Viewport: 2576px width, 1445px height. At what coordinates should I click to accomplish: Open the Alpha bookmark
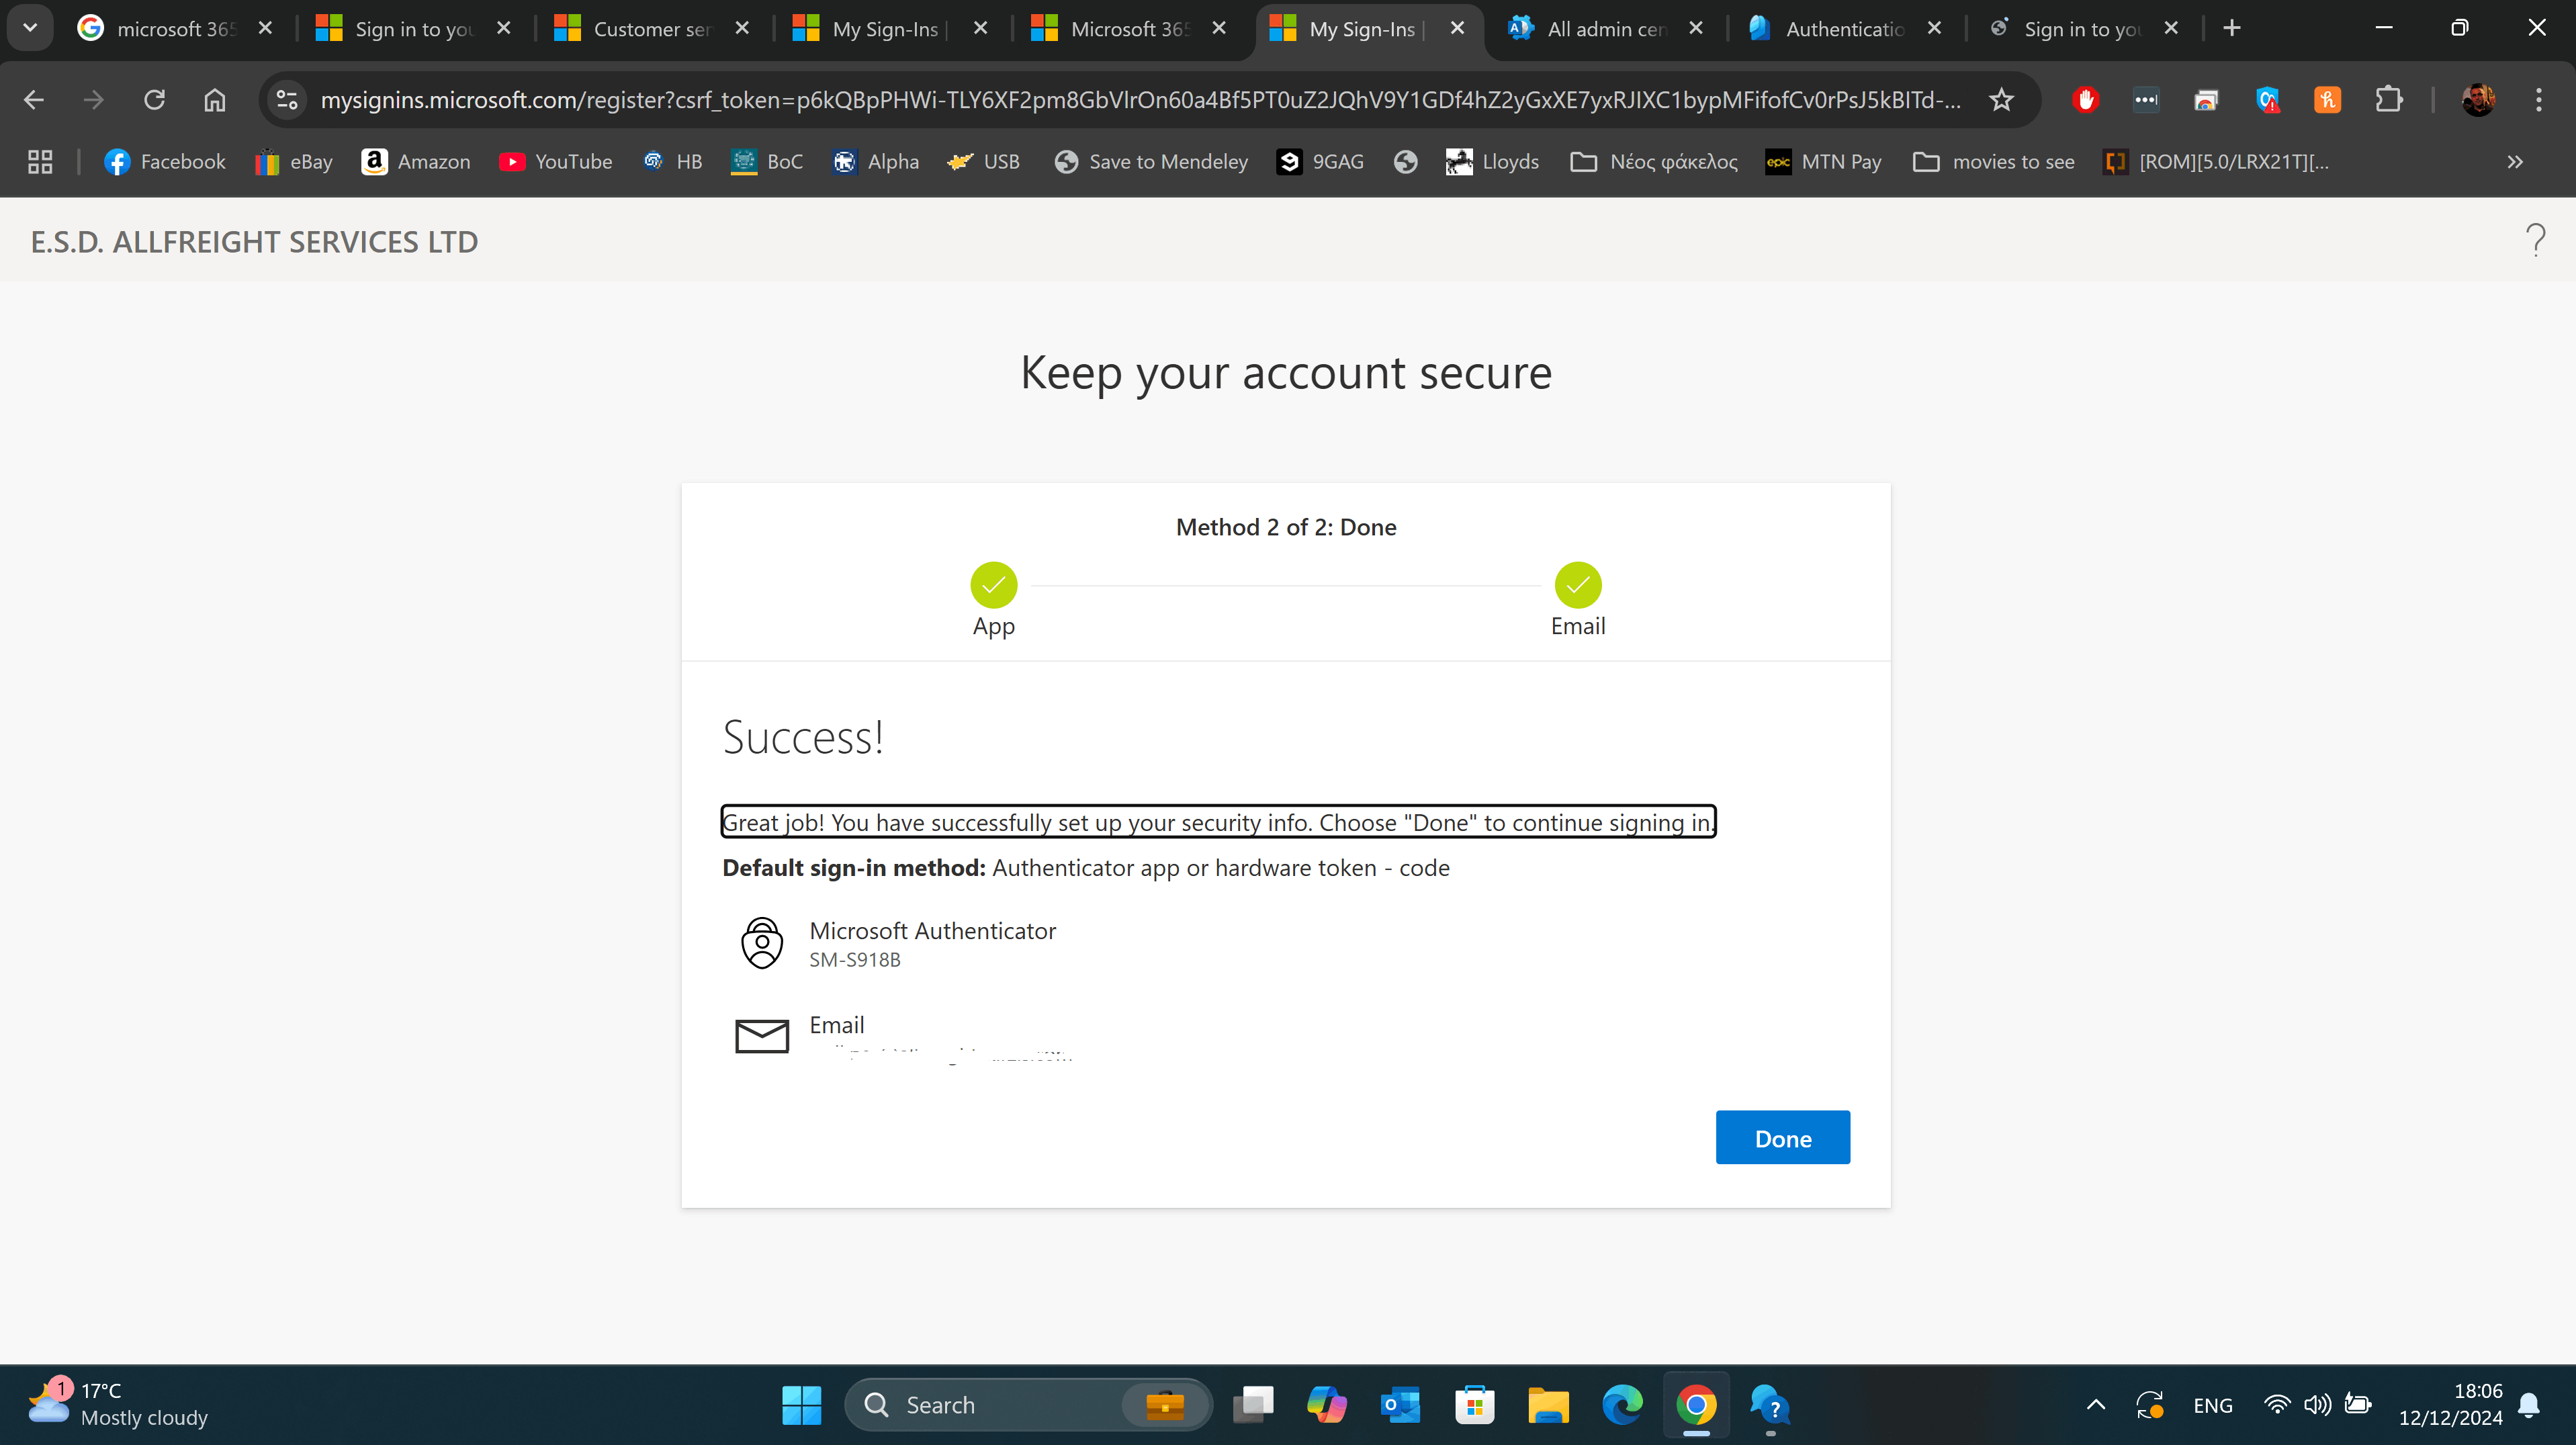875,162
